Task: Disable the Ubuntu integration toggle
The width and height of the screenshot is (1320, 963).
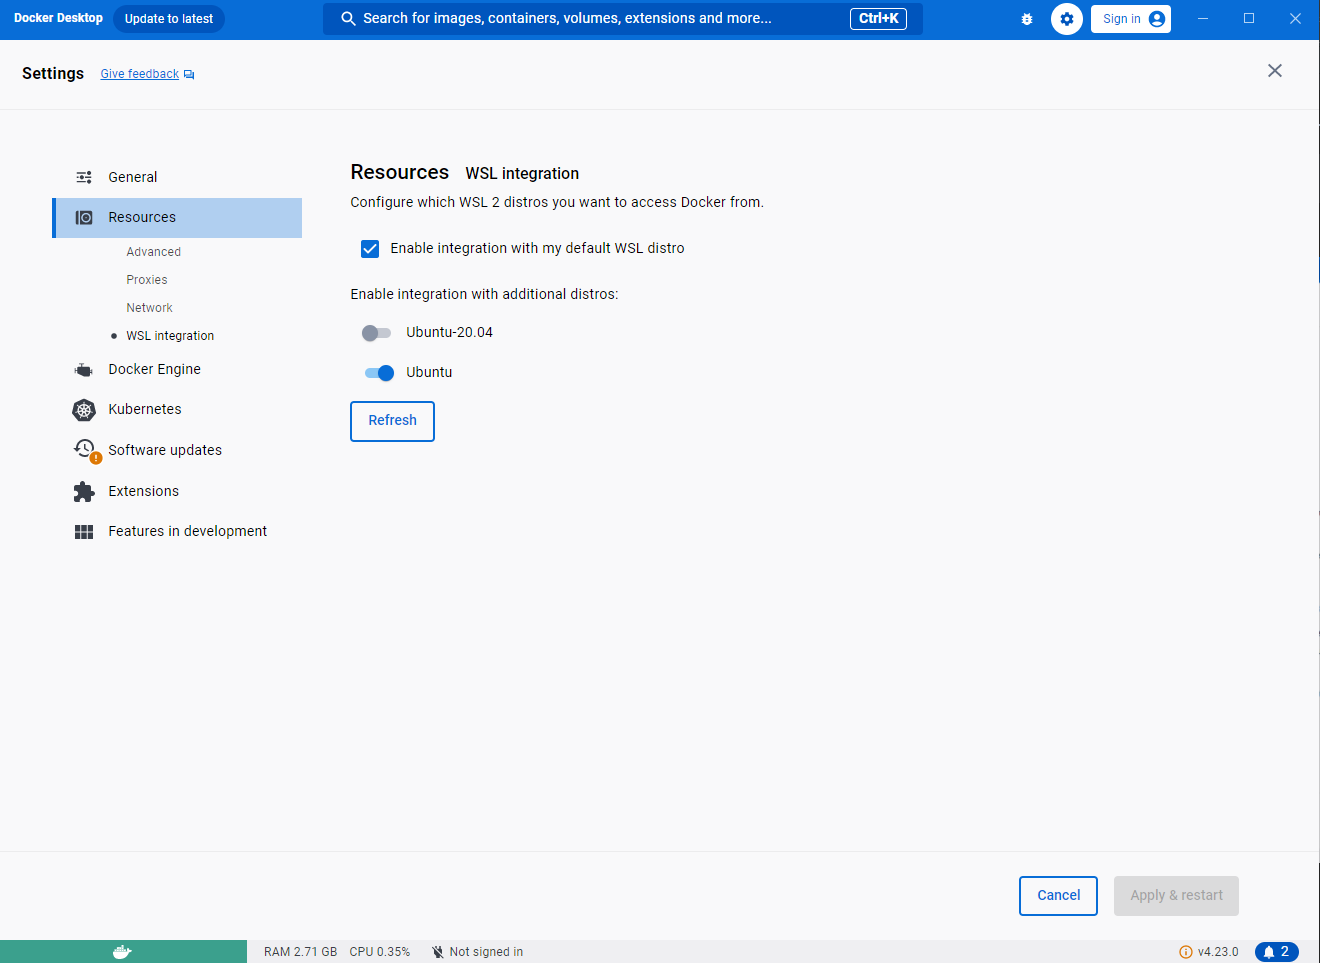Action: click(x=379, y=373)
